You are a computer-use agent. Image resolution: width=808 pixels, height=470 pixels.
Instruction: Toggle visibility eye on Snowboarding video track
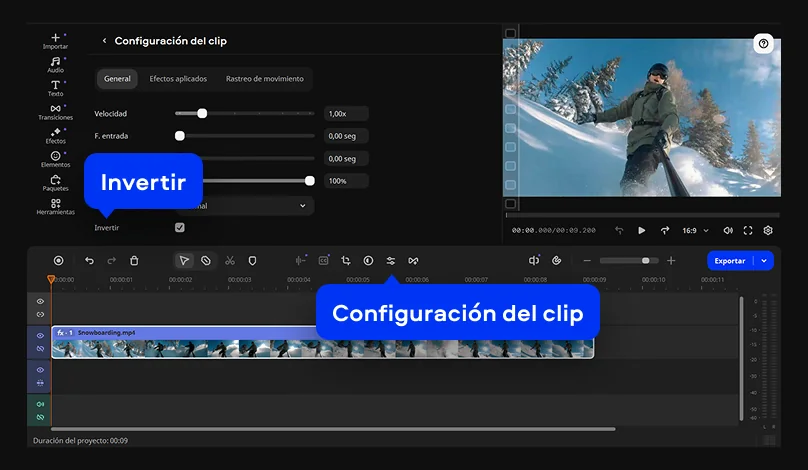(x=40, y=335)
